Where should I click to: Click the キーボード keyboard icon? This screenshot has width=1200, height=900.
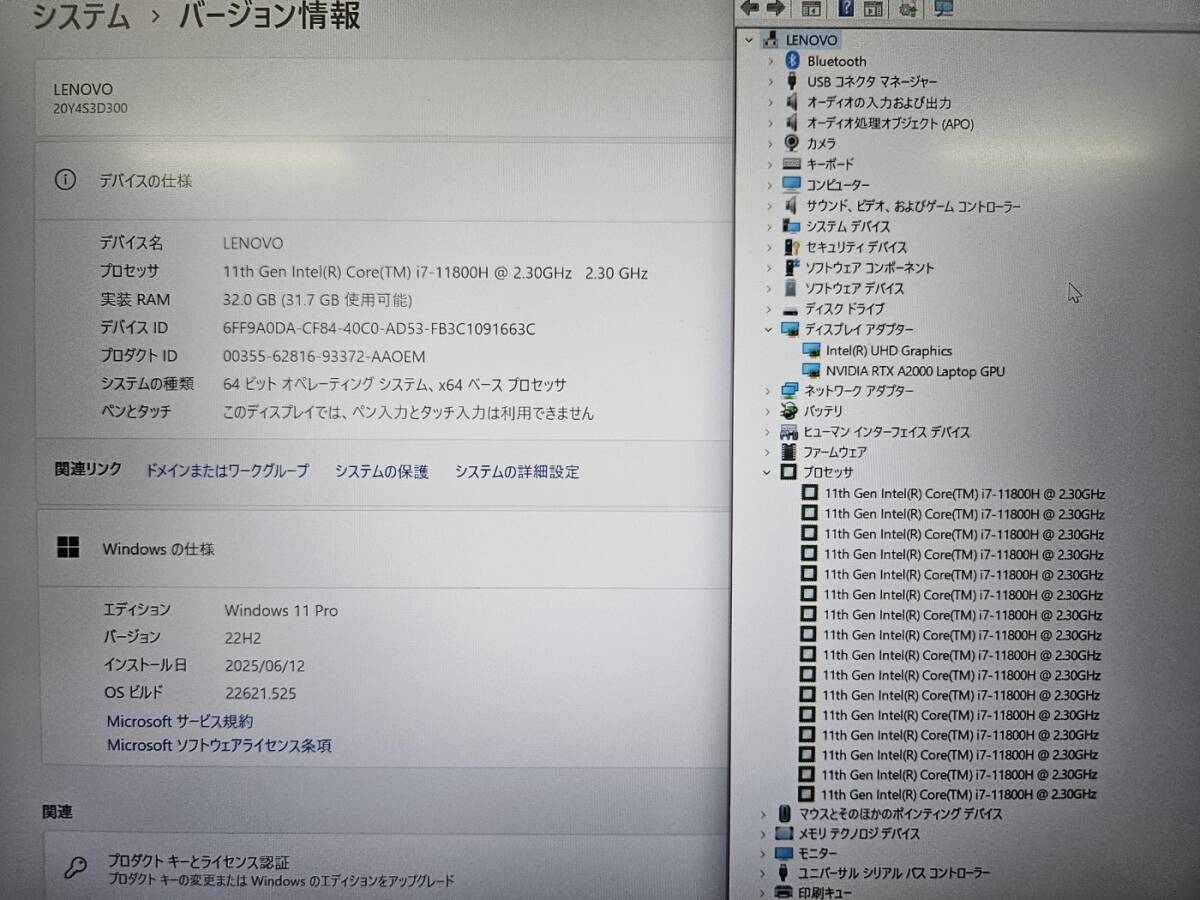792,164
